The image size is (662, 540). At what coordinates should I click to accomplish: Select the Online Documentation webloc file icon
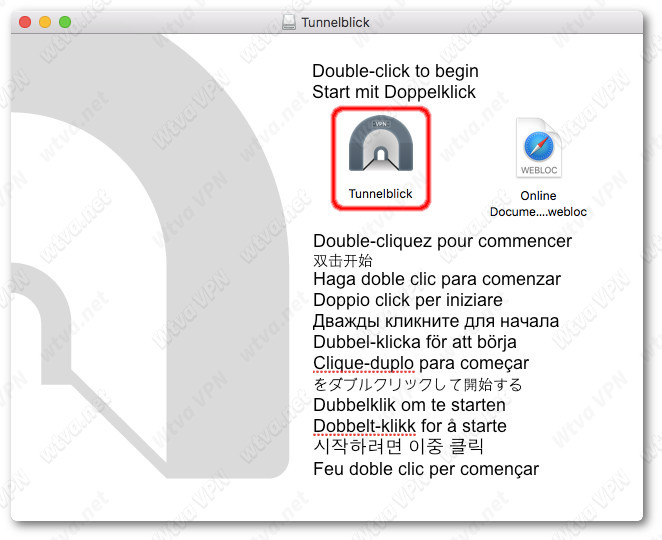(x=539, y=147)
